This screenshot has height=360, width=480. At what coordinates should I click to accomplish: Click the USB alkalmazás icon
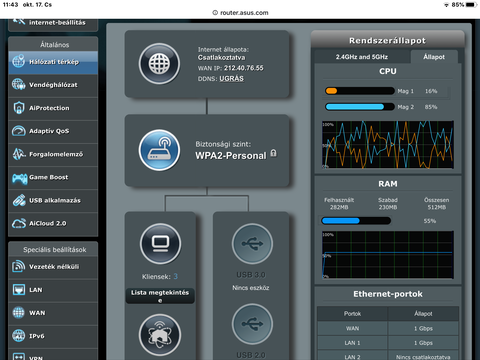19,200
